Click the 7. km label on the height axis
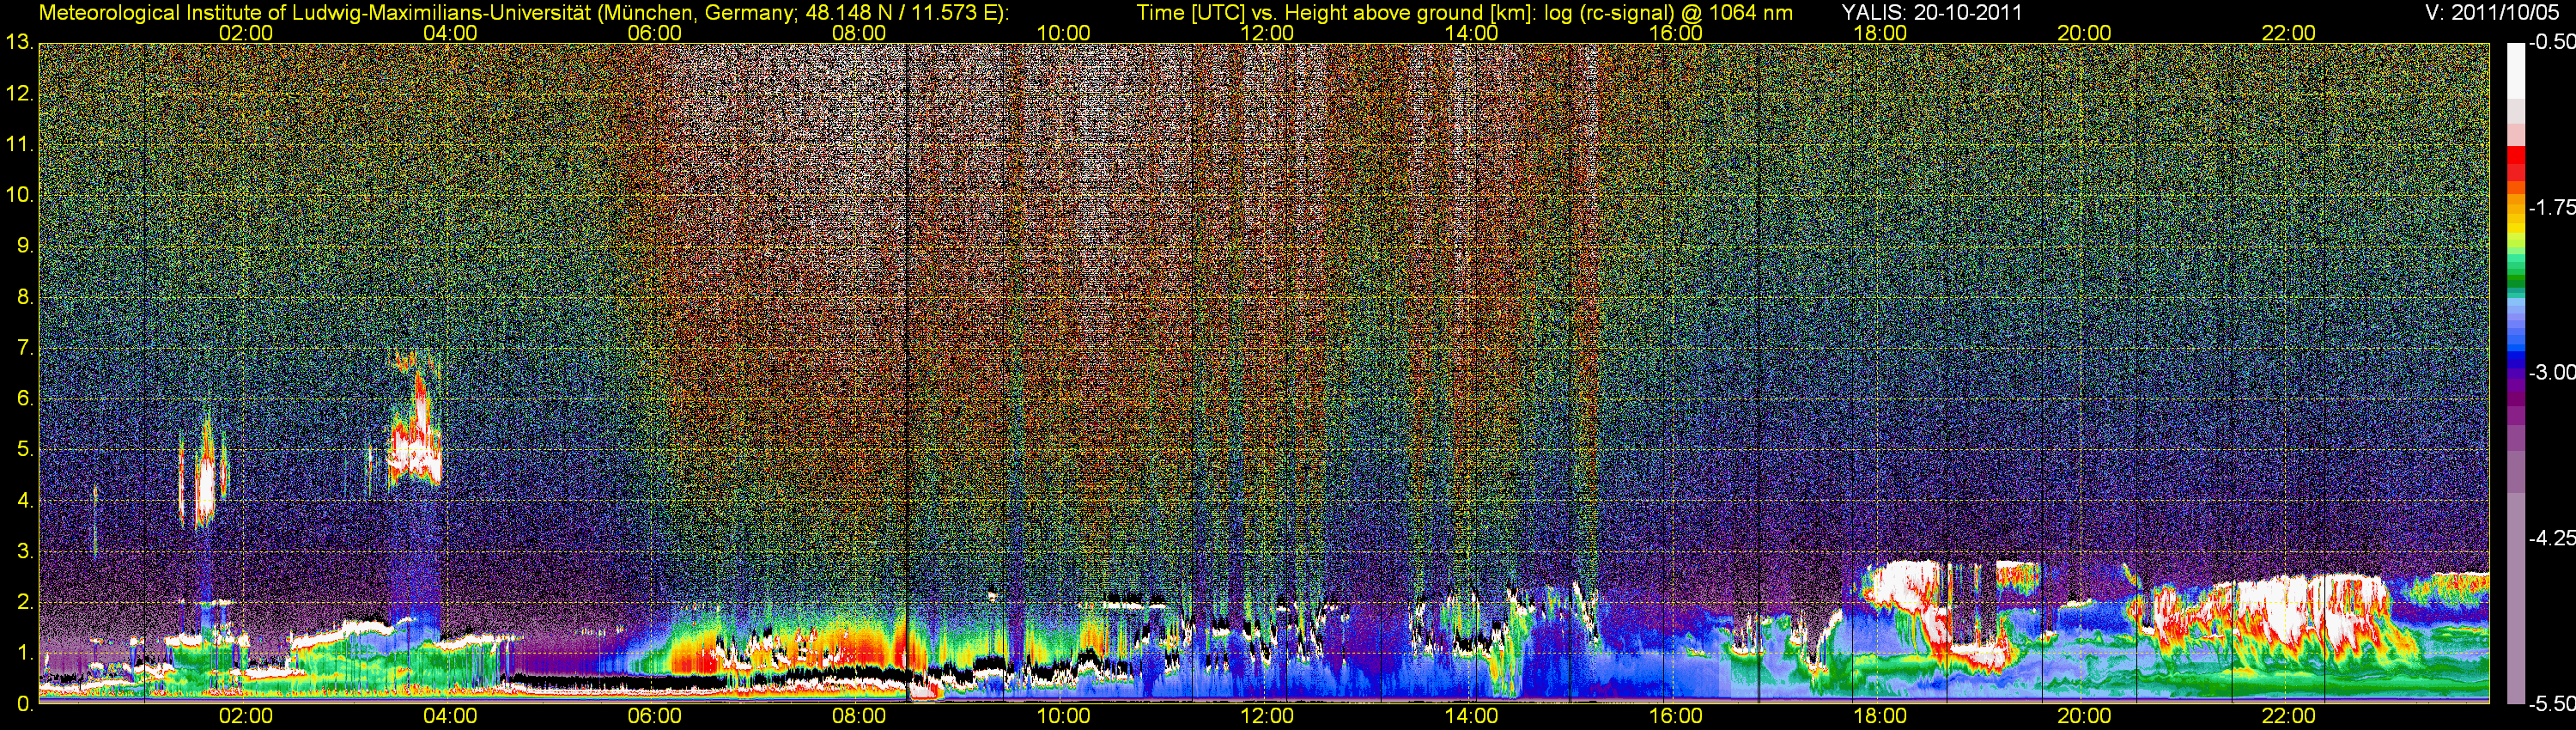 pyautogui.click(x=26, y=348)
